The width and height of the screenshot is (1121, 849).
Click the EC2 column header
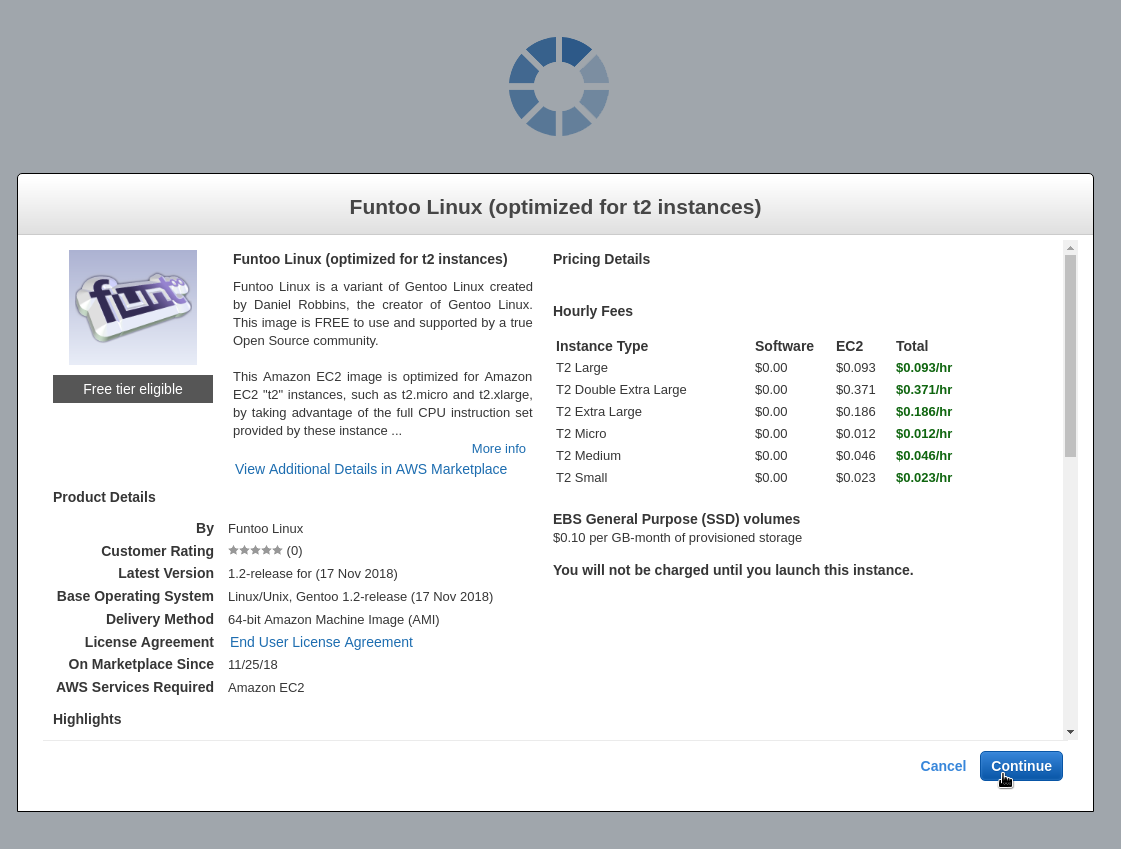(x=849, y=346)
